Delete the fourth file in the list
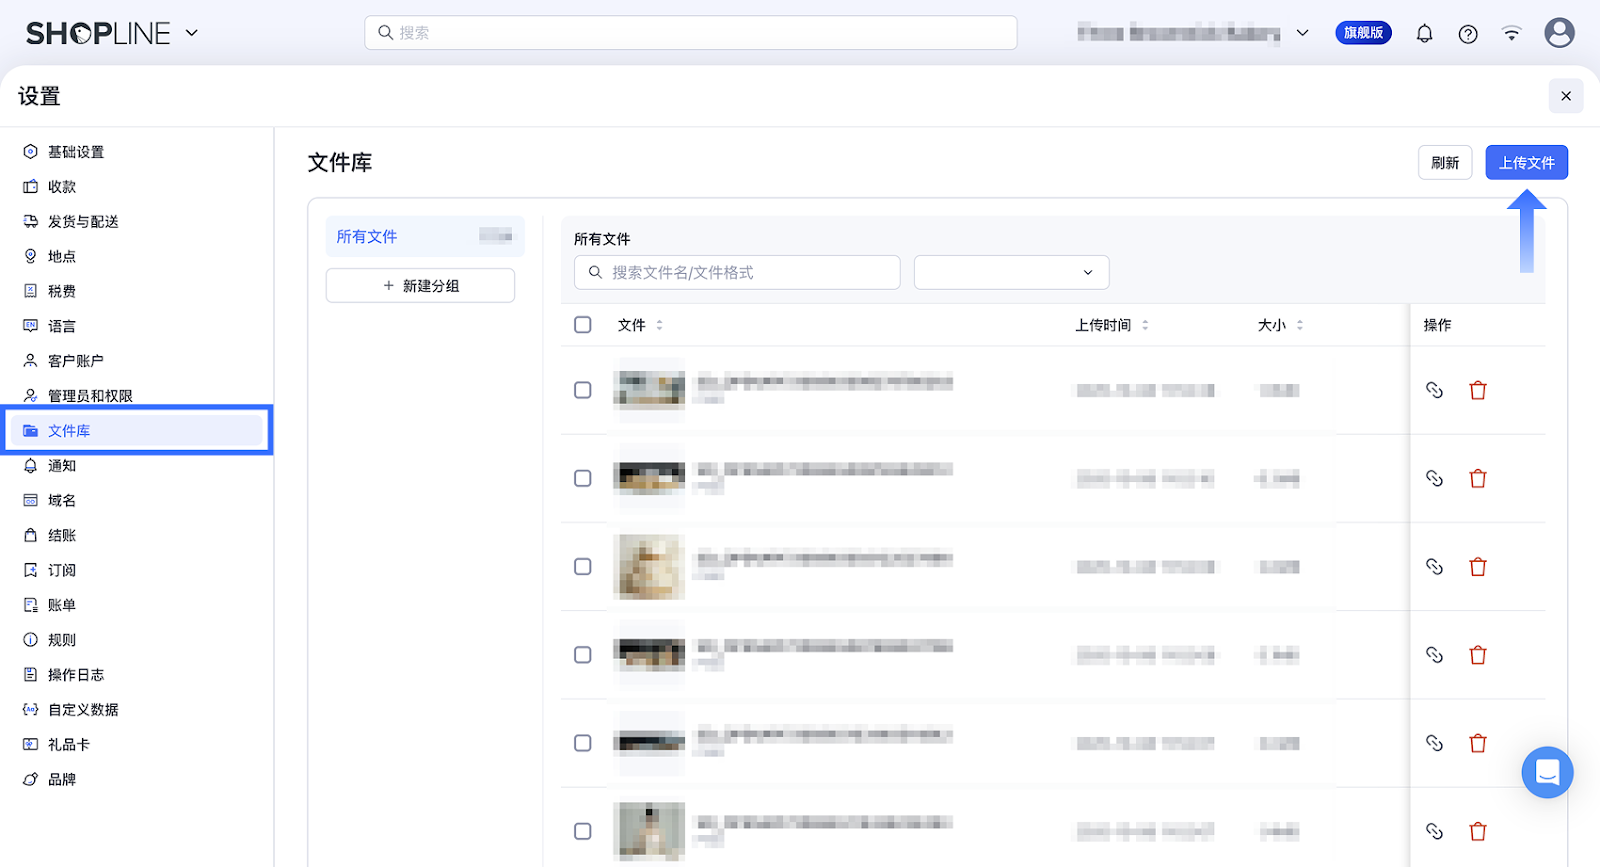 point(1478,655)
